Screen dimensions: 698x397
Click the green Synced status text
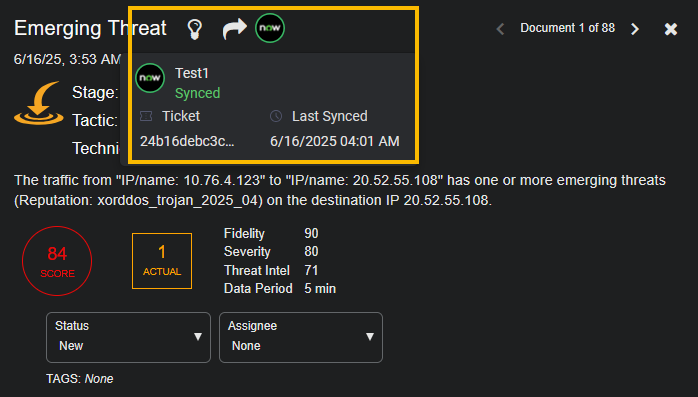point(198,93)
